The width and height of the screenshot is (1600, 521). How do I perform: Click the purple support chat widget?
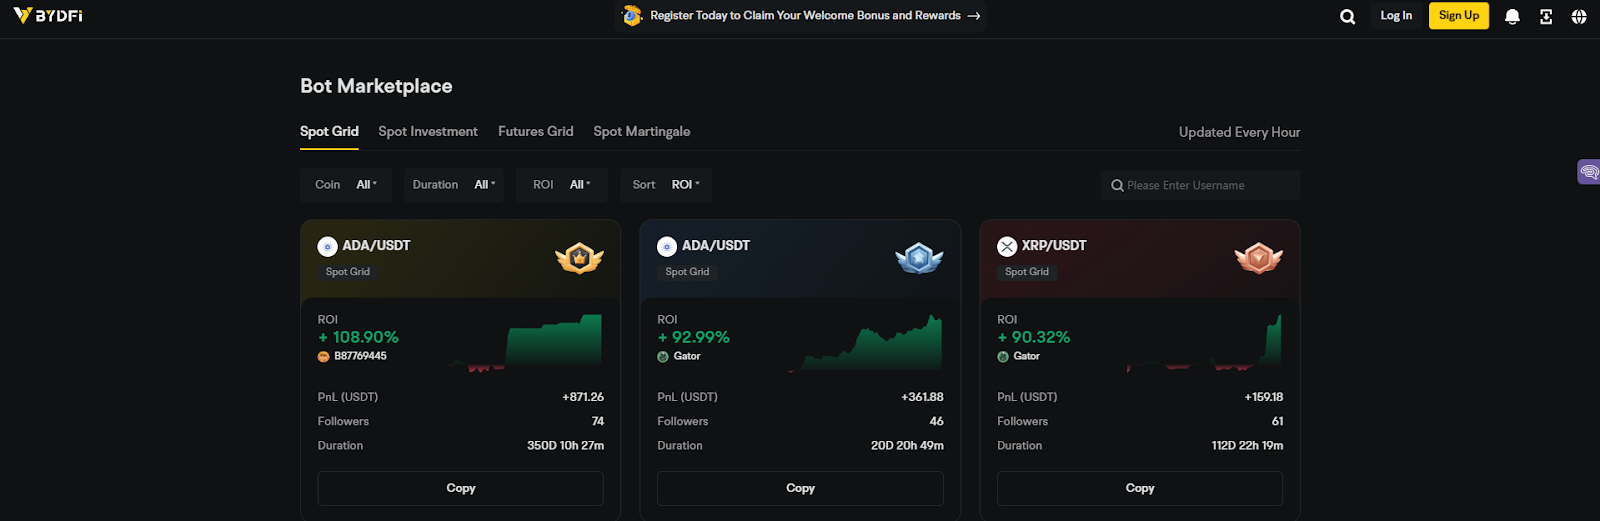1588,172
